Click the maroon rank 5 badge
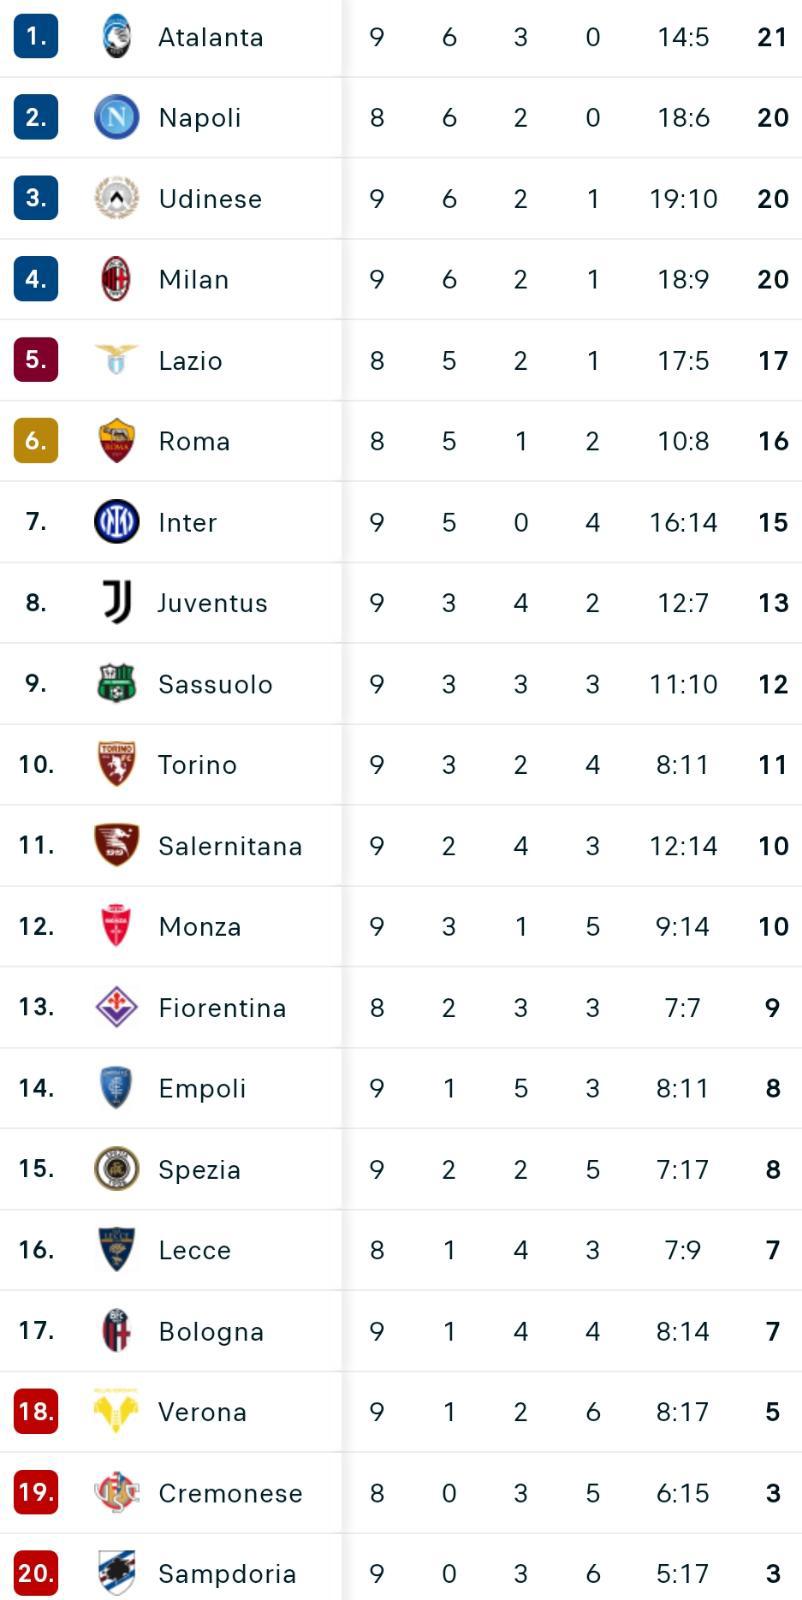Image resolution: width=802 pixels, height=1600 pixels. [x=36, y=360]
